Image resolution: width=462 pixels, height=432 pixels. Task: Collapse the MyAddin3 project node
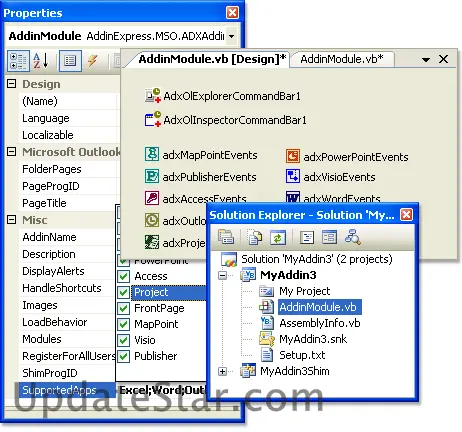pos(222,275)
